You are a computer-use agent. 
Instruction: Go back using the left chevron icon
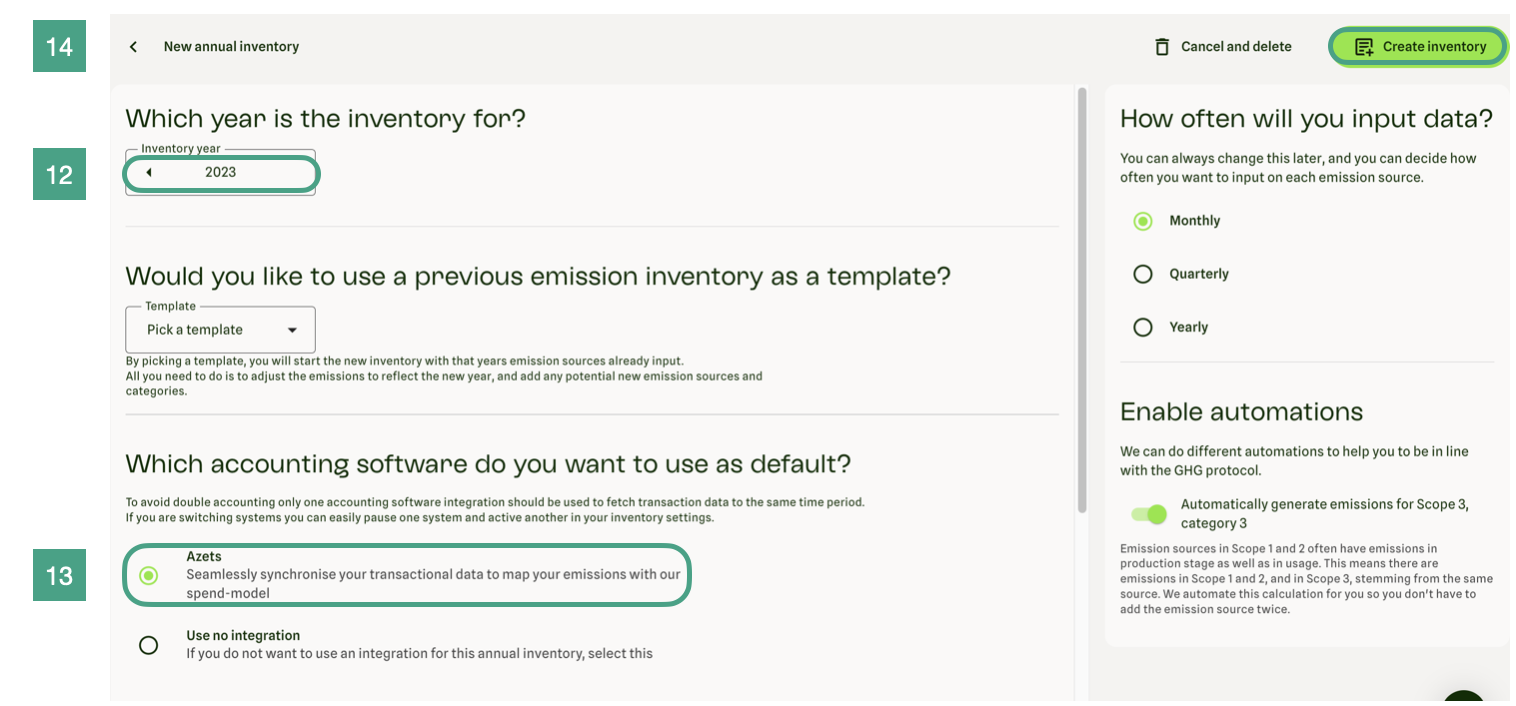click(x=133, y=47)
